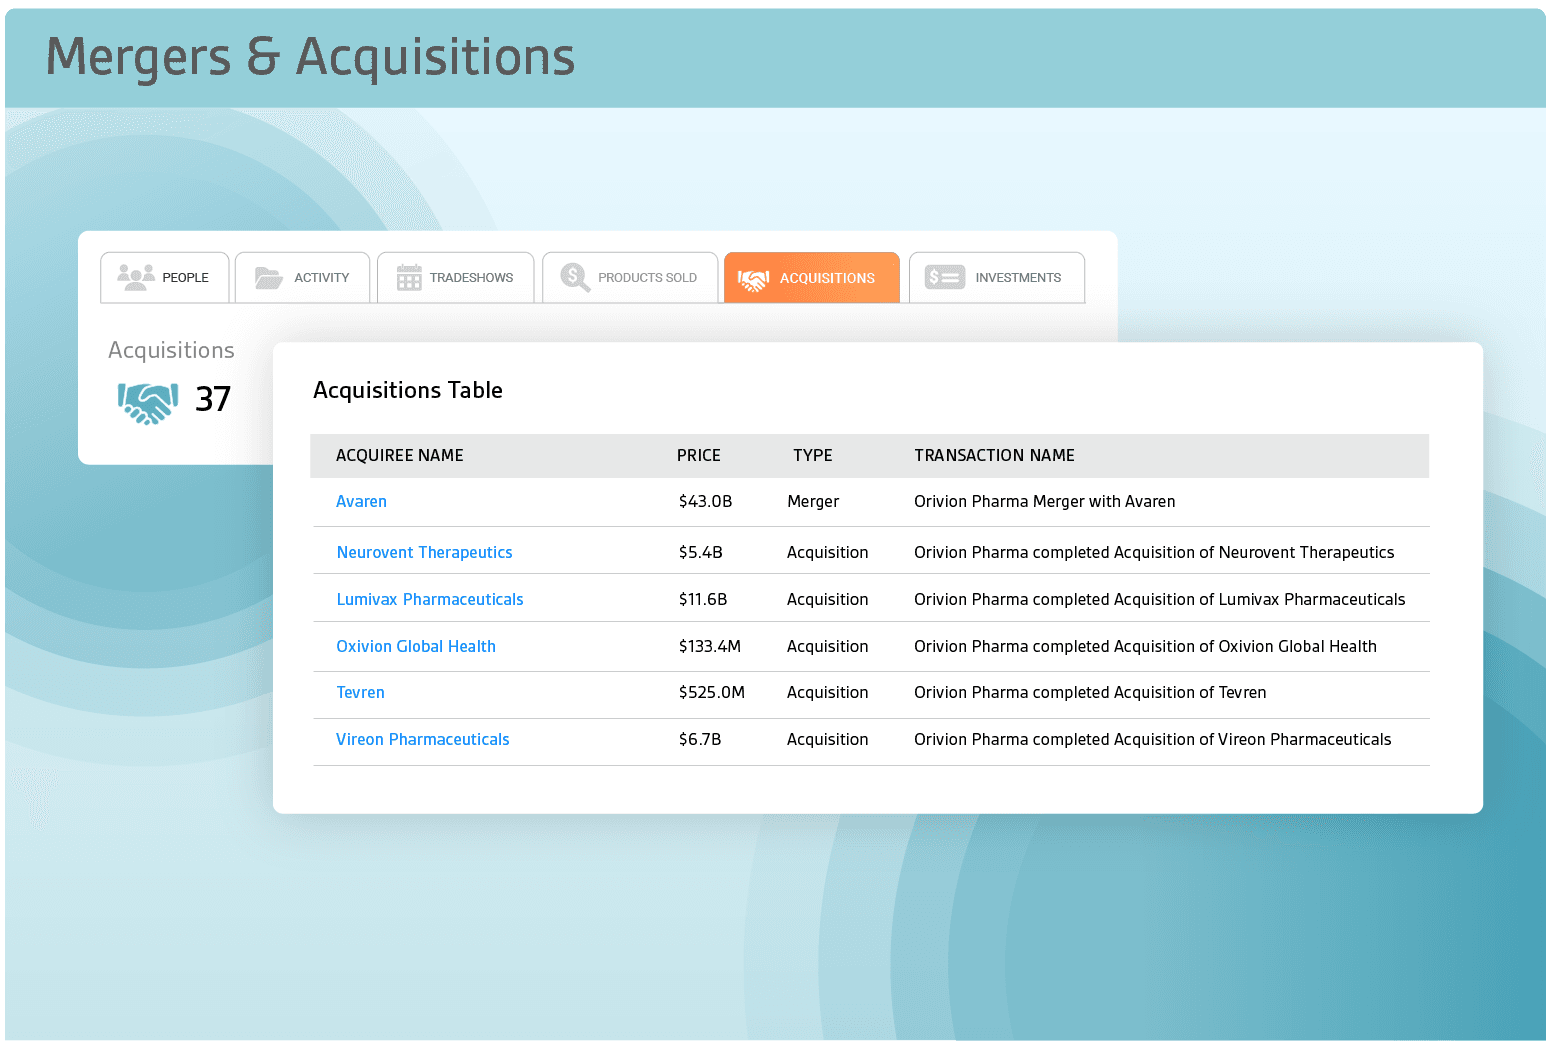Click Acquisition type in Lumivax row
The image size is (1550, 1047).
828,600
